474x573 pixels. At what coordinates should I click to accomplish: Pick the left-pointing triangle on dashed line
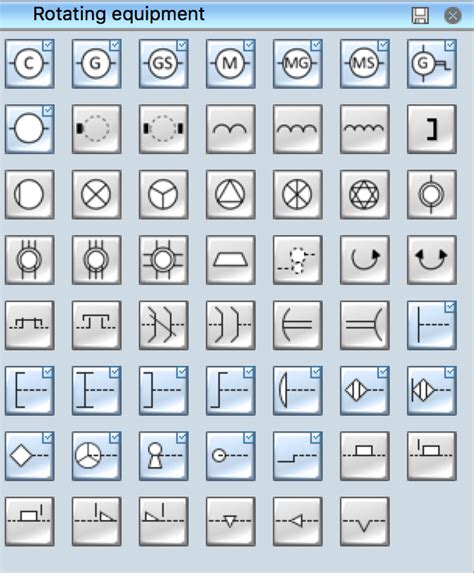tap(298, 521)
